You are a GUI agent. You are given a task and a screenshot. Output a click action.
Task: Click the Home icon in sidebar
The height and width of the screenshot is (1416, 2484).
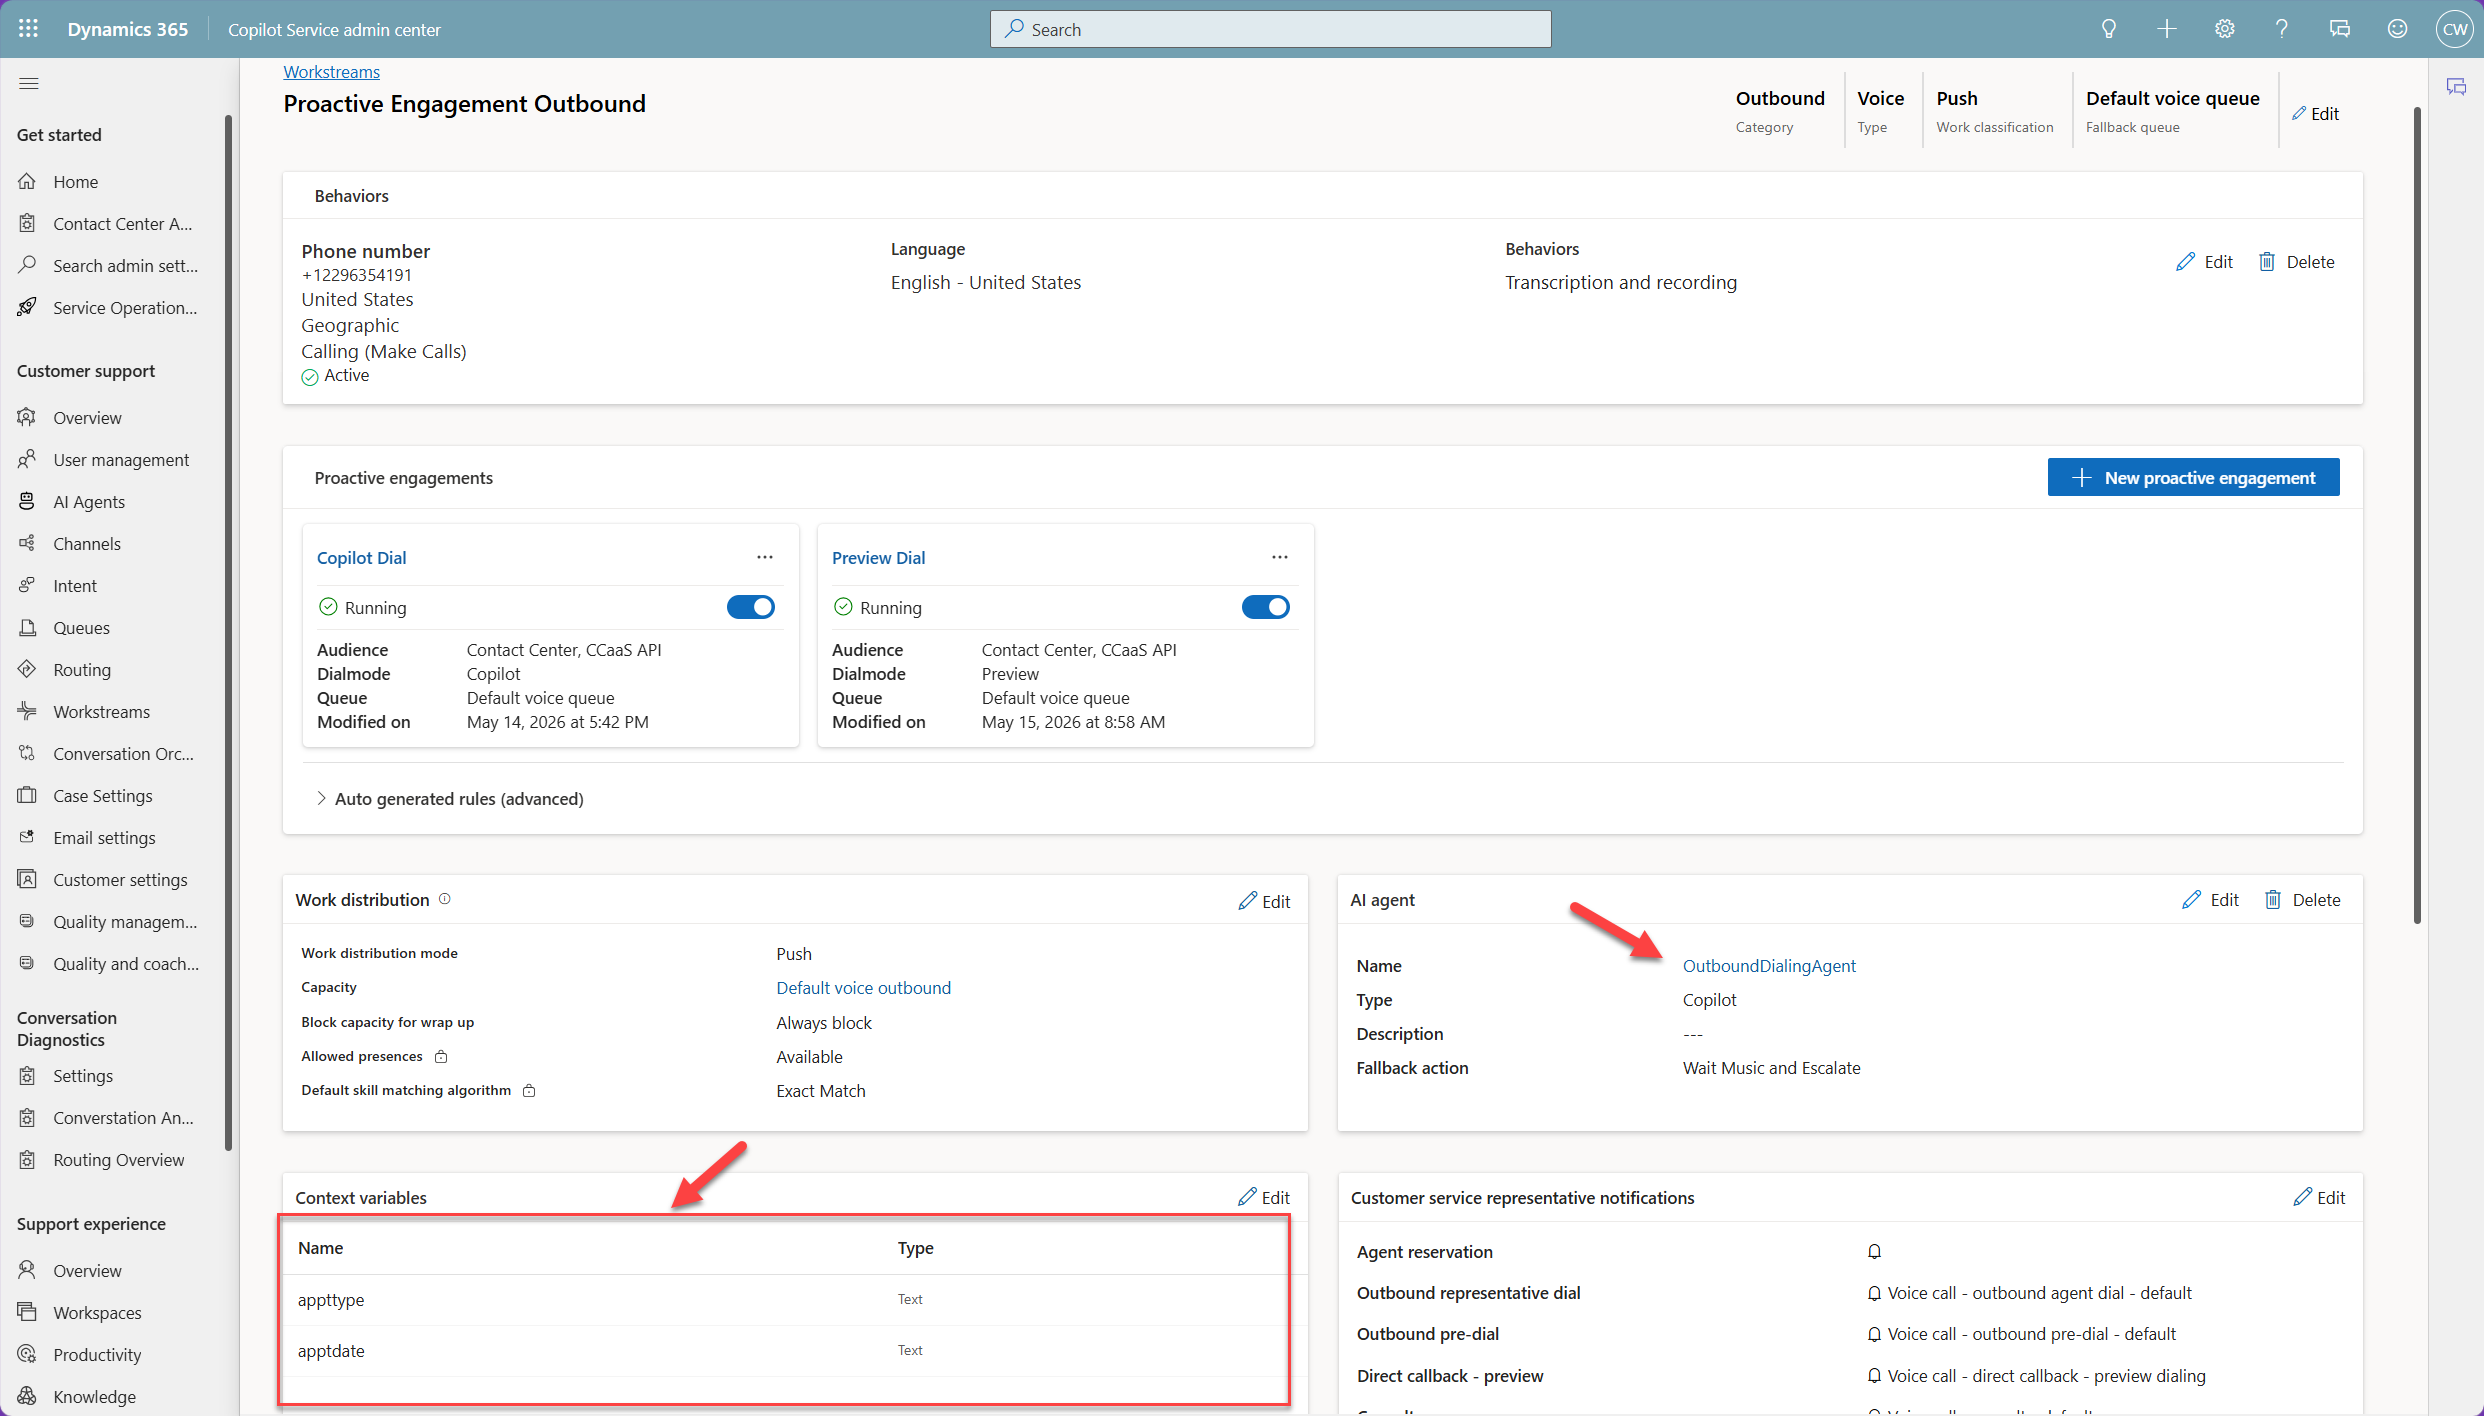[27, 182]
